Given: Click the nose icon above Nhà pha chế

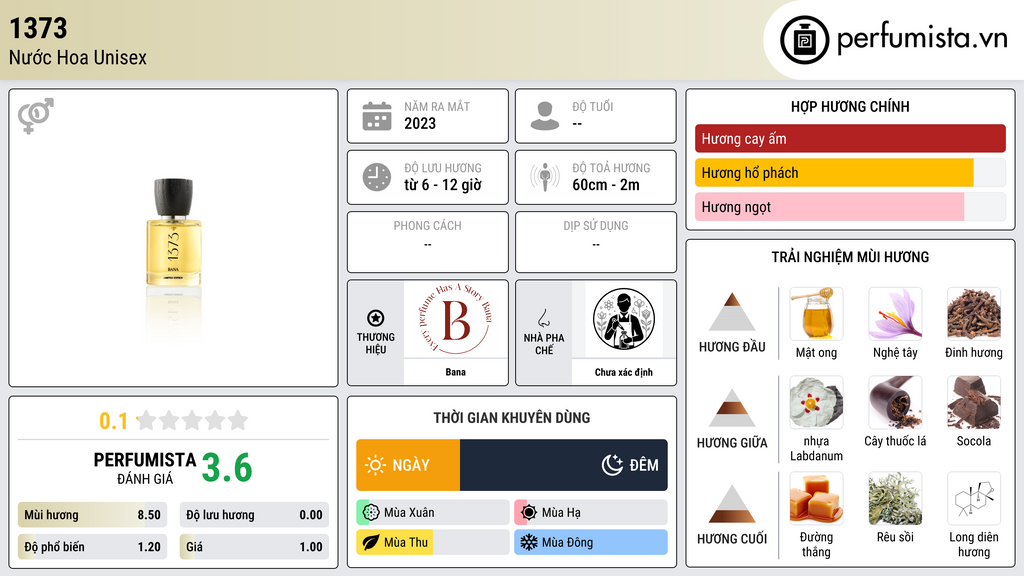Looking at the screenshot, I should point(543,318).
